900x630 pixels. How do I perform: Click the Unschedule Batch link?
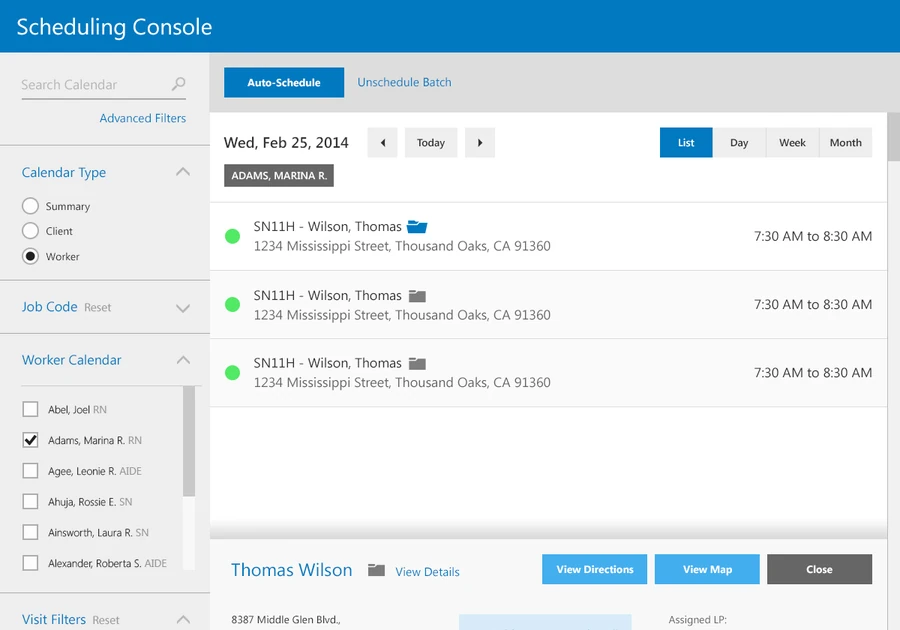(405, 82)
